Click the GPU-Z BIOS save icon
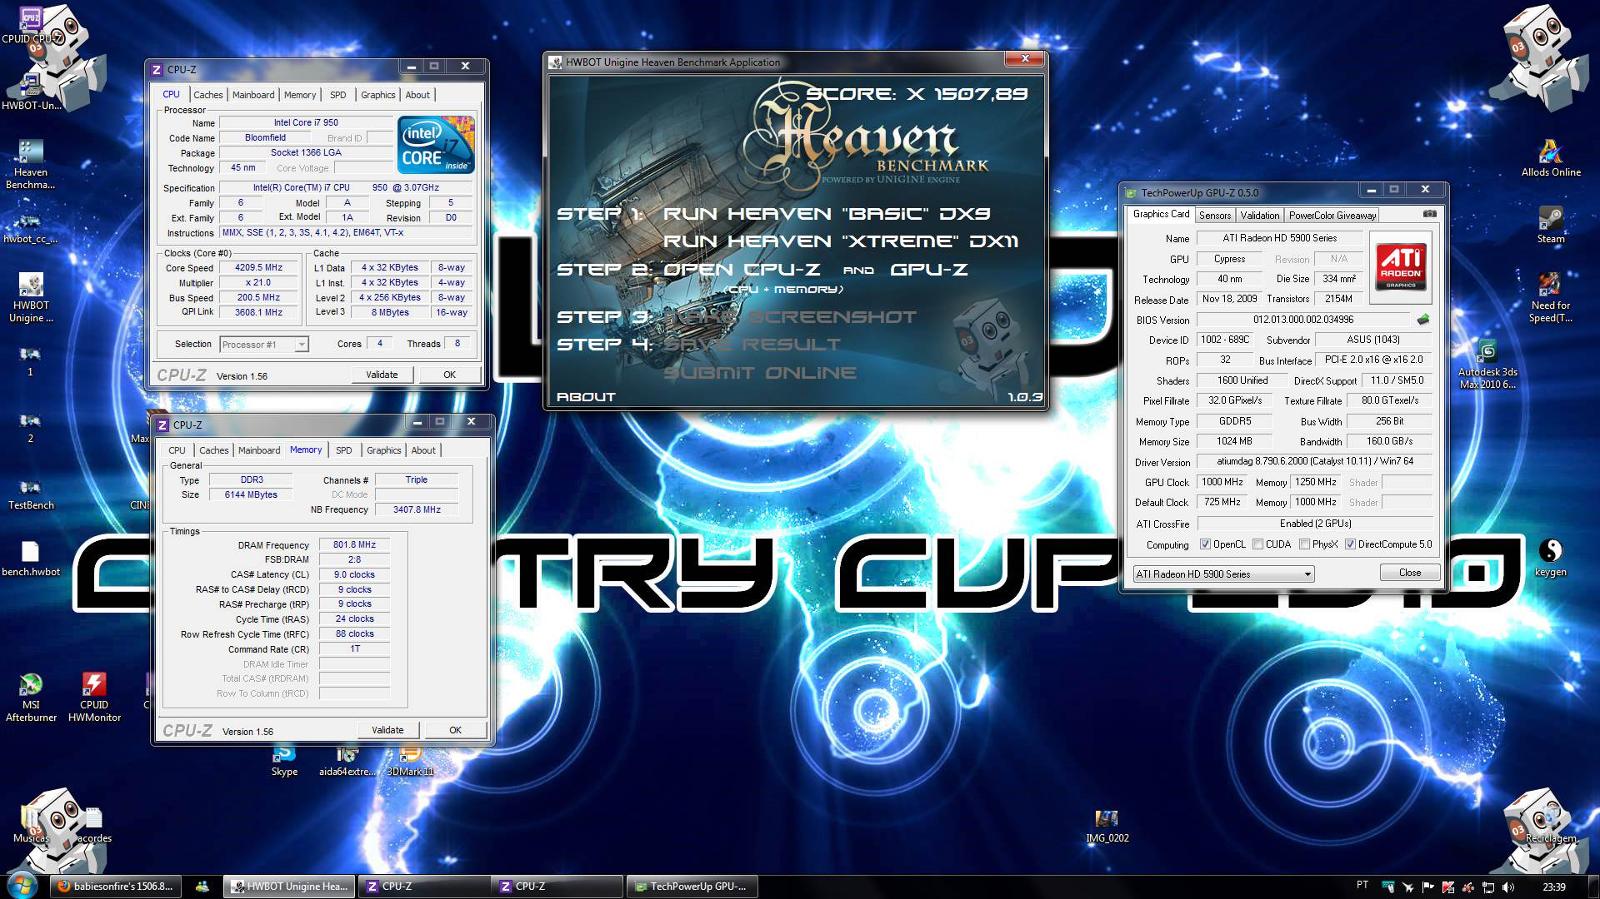Image resolution: width=1600 pixels, height=899 pixels. (1423, 320)
